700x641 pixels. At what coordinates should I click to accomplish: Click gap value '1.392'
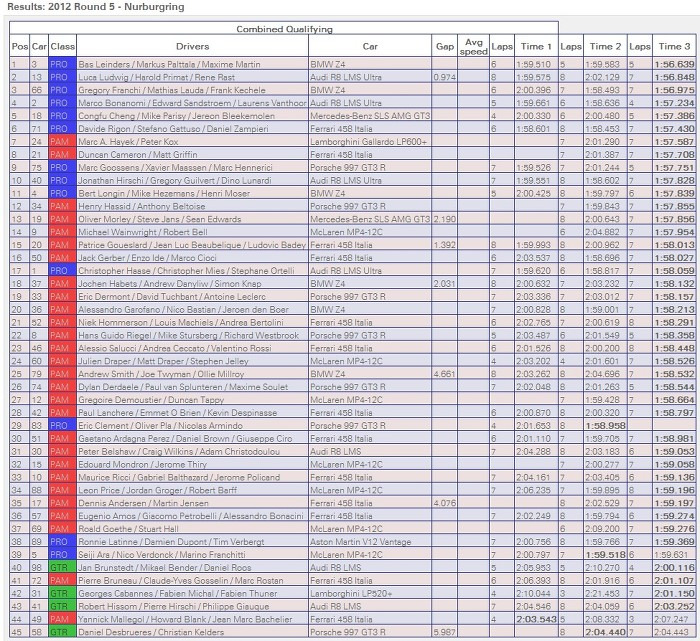[x=444, y=245]
